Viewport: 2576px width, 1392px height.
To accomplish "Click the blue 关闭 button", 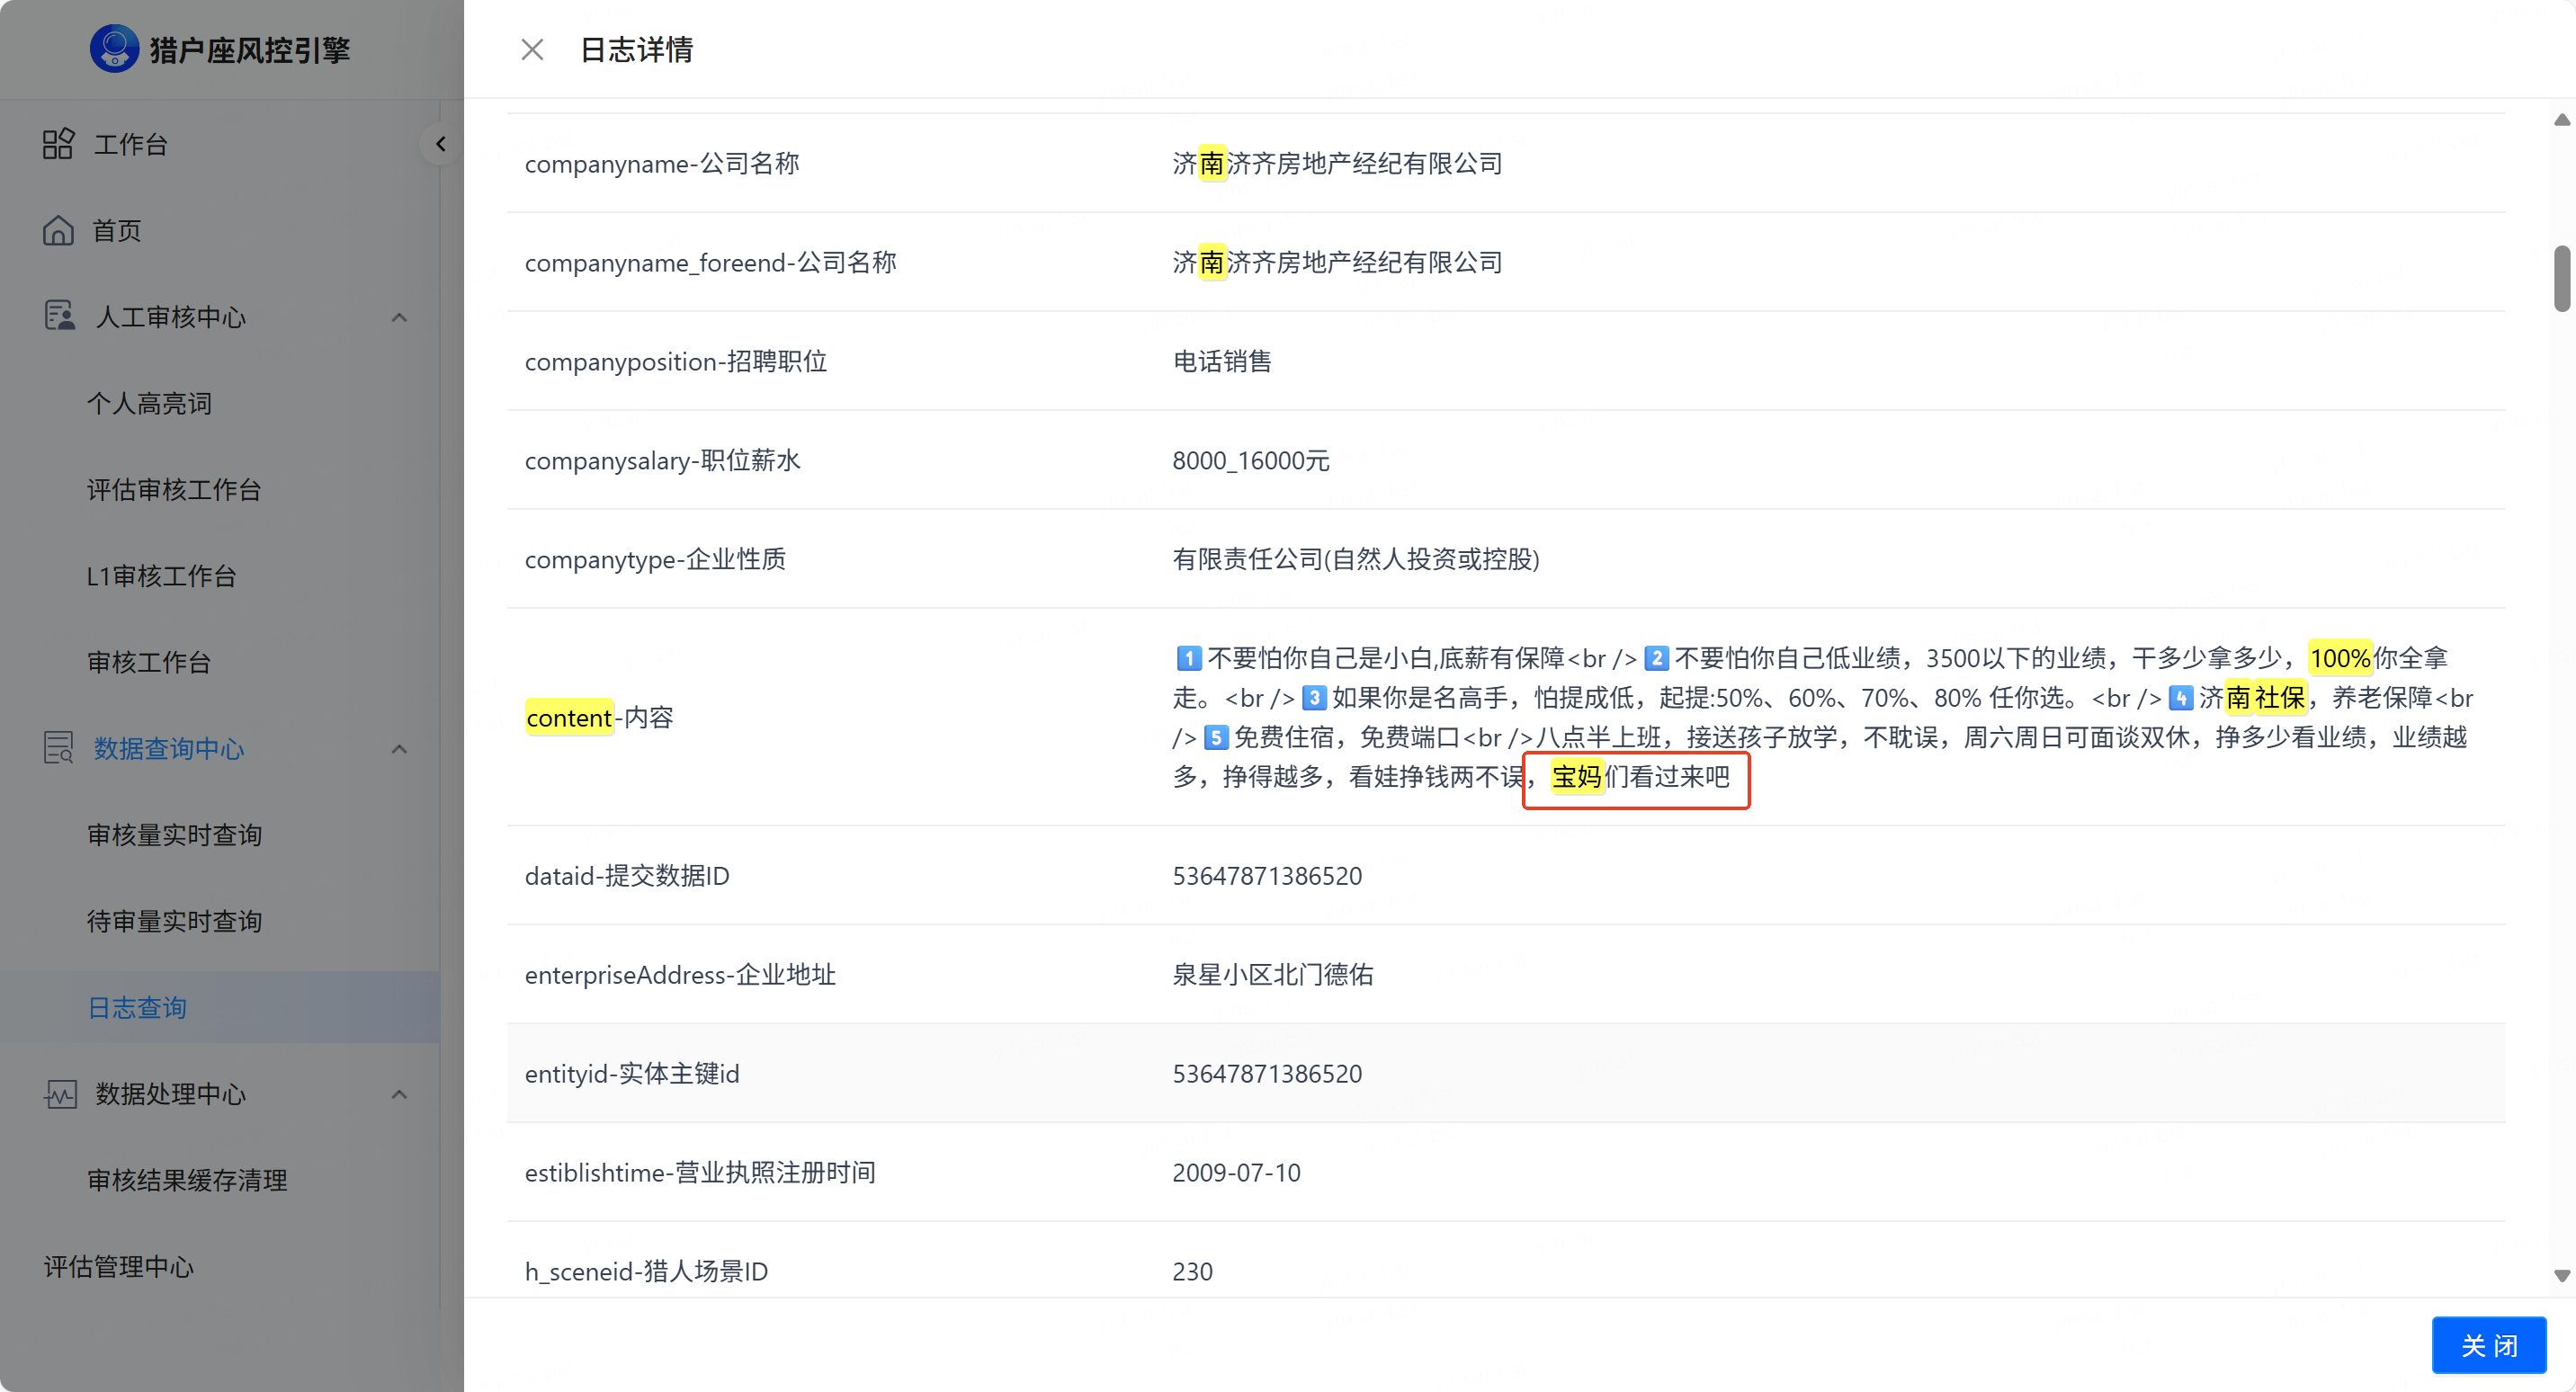I will (x=2489, y=1346).
